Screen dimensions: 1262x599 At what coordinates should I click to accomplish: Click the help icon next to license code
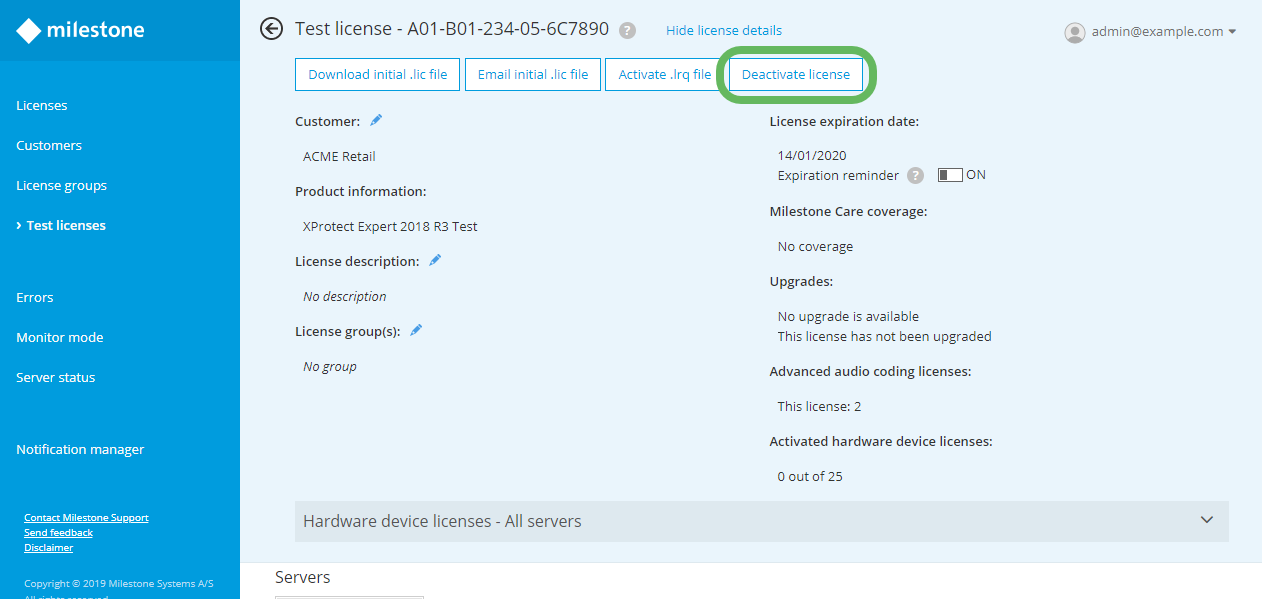628,31
